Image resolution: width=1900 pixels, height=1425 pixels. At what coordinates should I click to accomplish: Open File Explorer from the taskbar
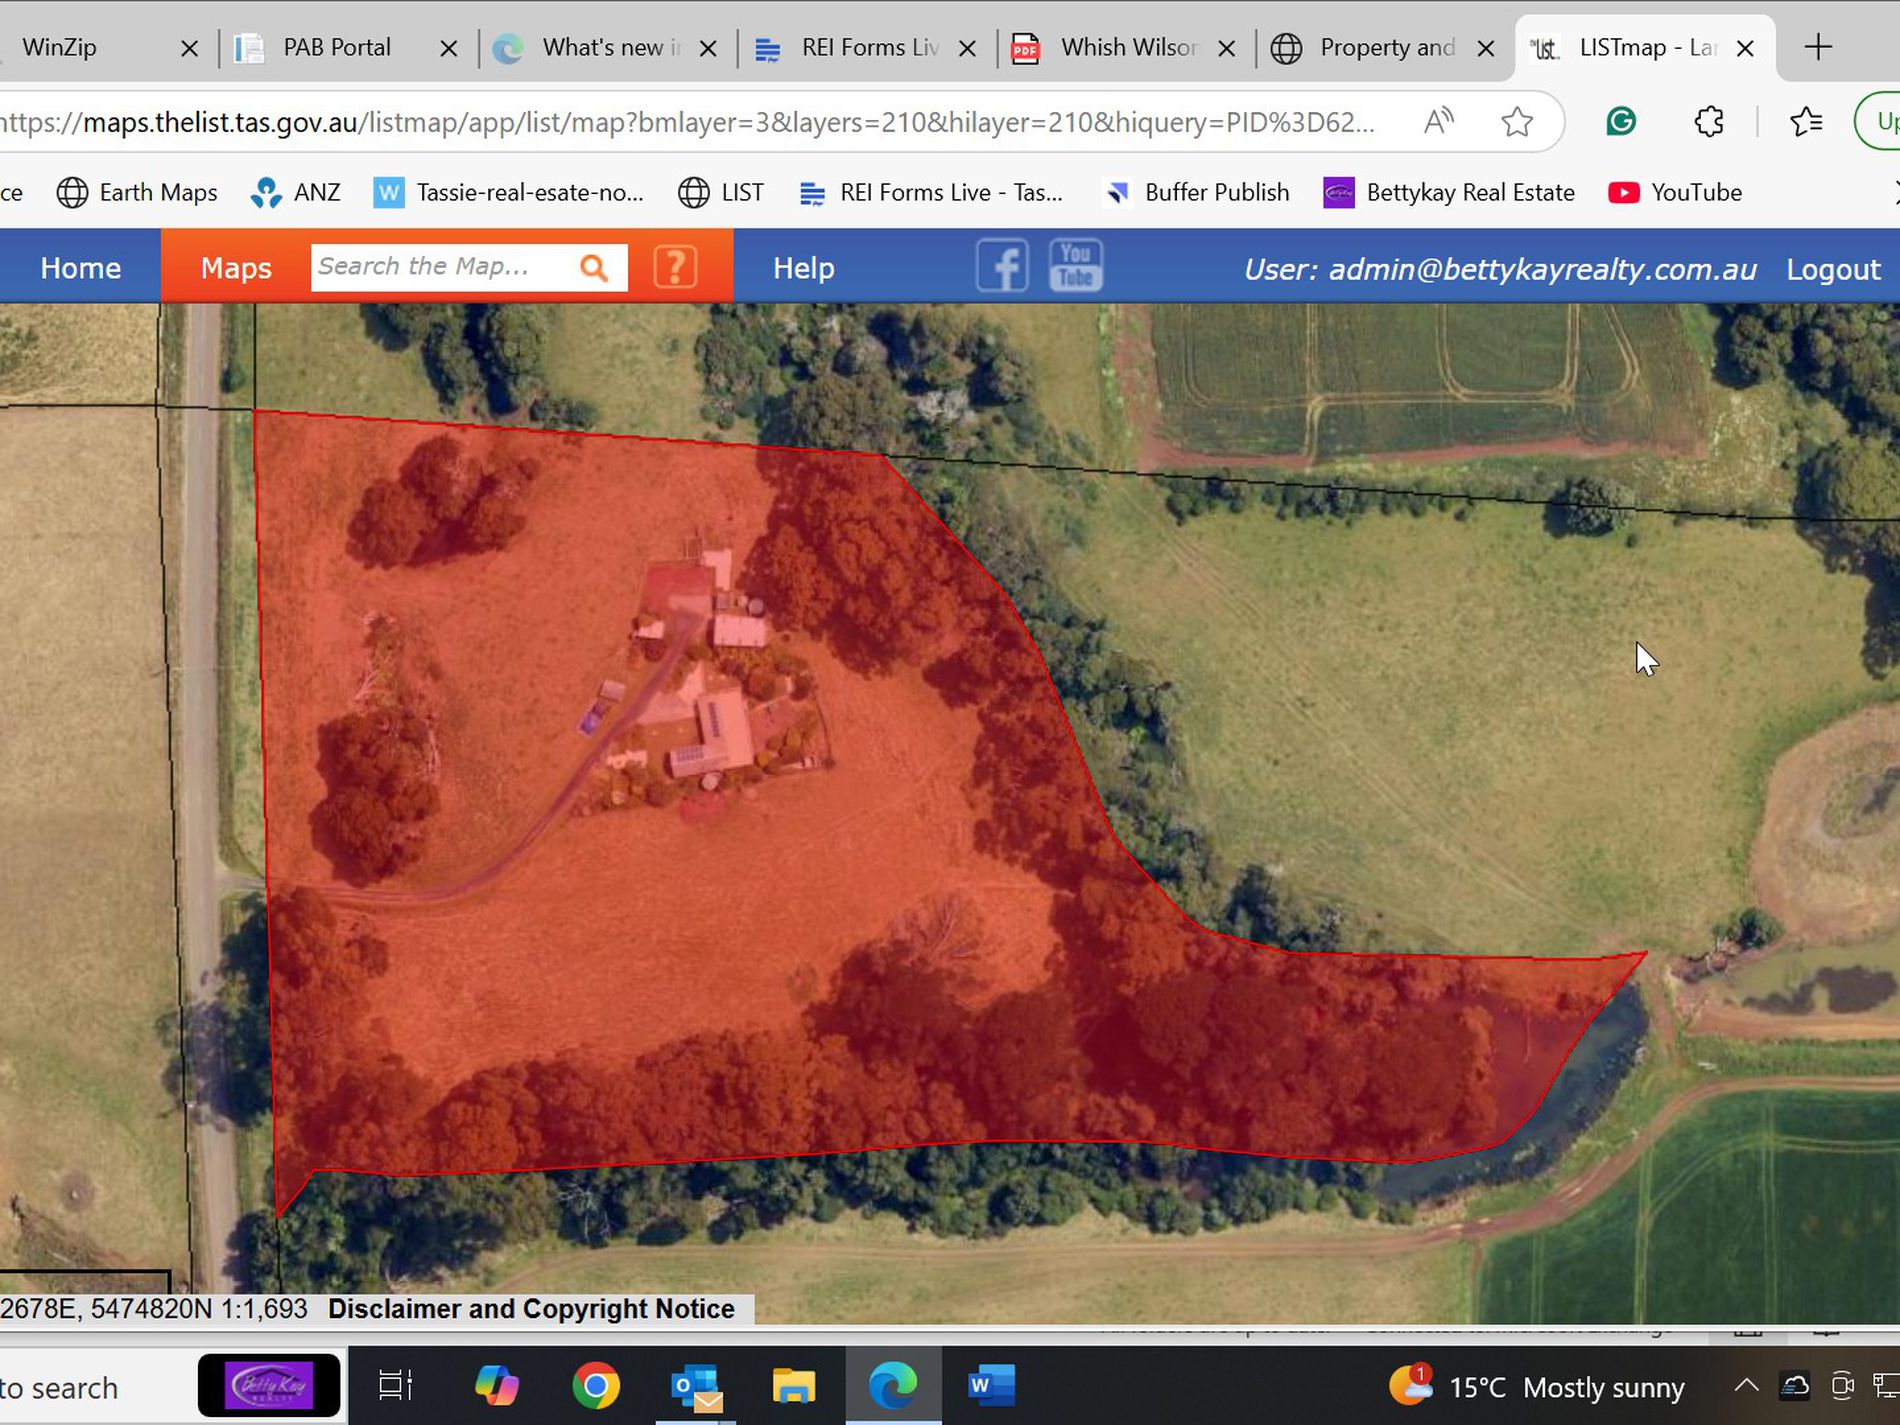click(x=794, y=1386)
